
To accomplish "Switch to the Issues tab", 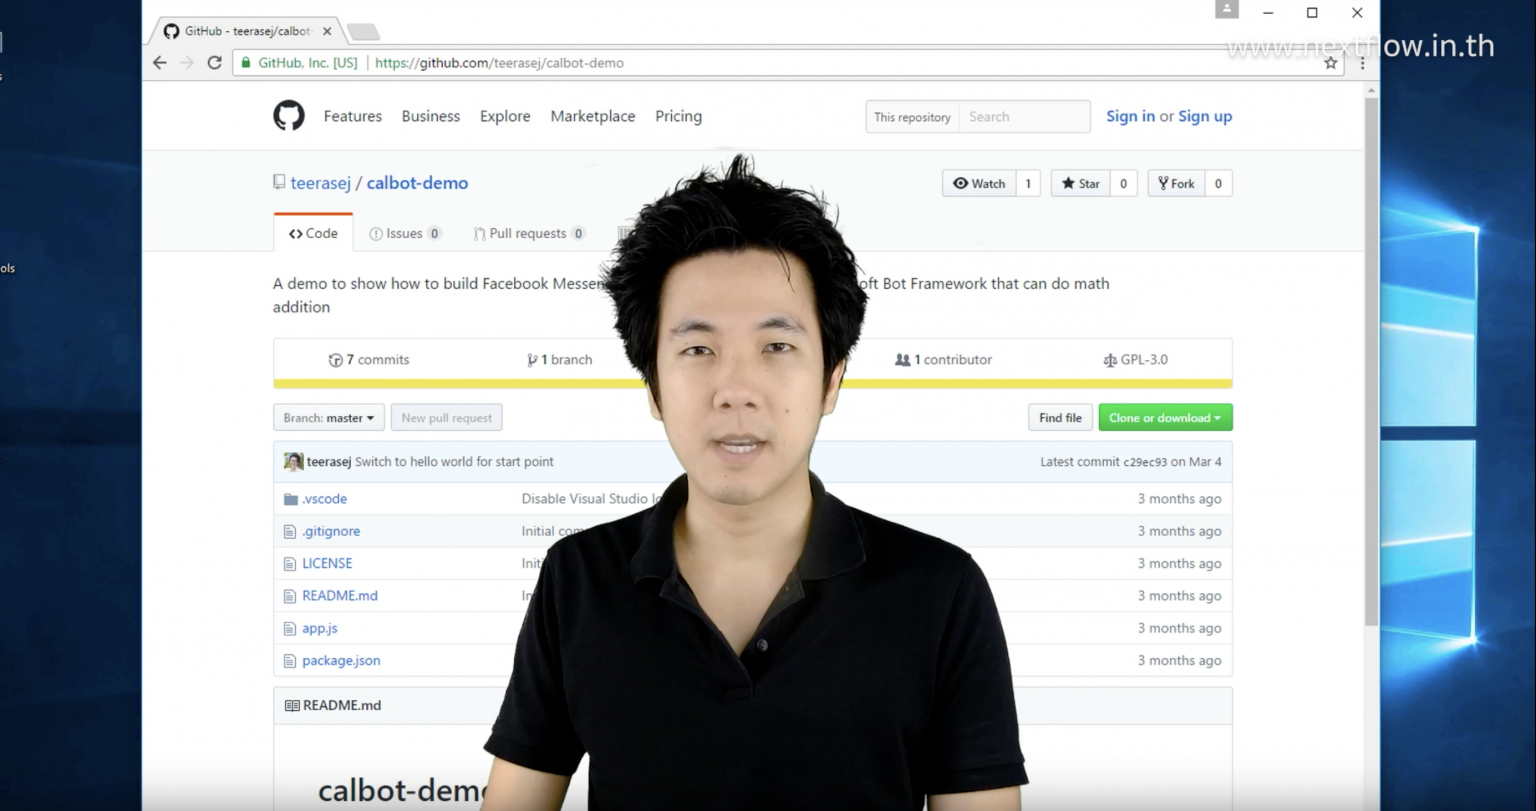I will 404,233.
